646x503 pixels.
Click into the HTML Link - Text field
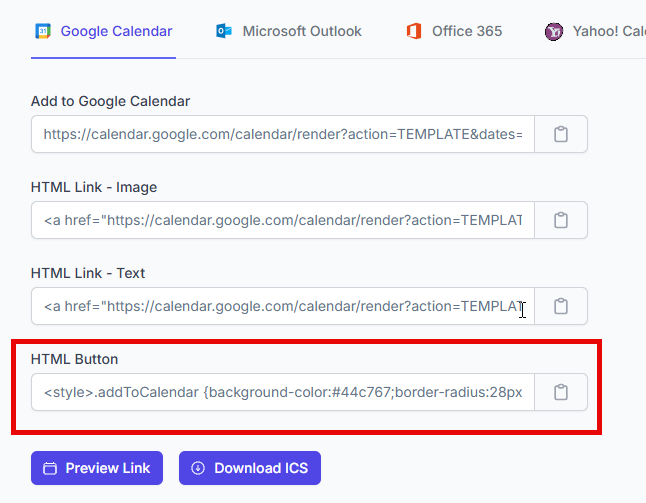point(282,306)
